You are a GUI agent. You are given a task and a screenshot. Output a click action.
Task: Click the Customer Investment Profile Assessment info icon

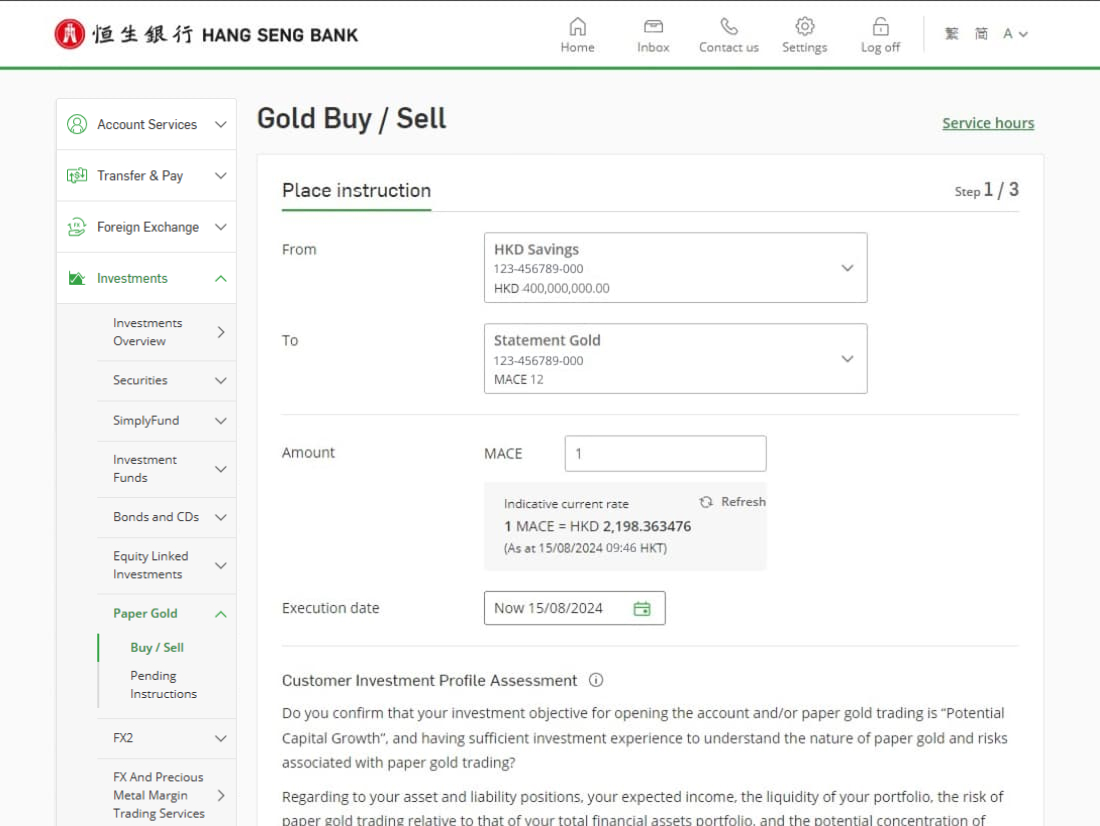pyautogui.click(x=596, y=680)
